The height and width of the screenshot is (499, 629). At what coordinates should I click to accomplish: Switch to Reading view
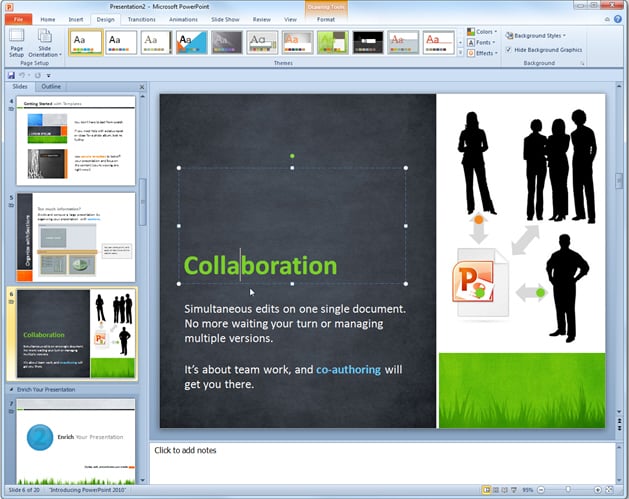point(505,490)
